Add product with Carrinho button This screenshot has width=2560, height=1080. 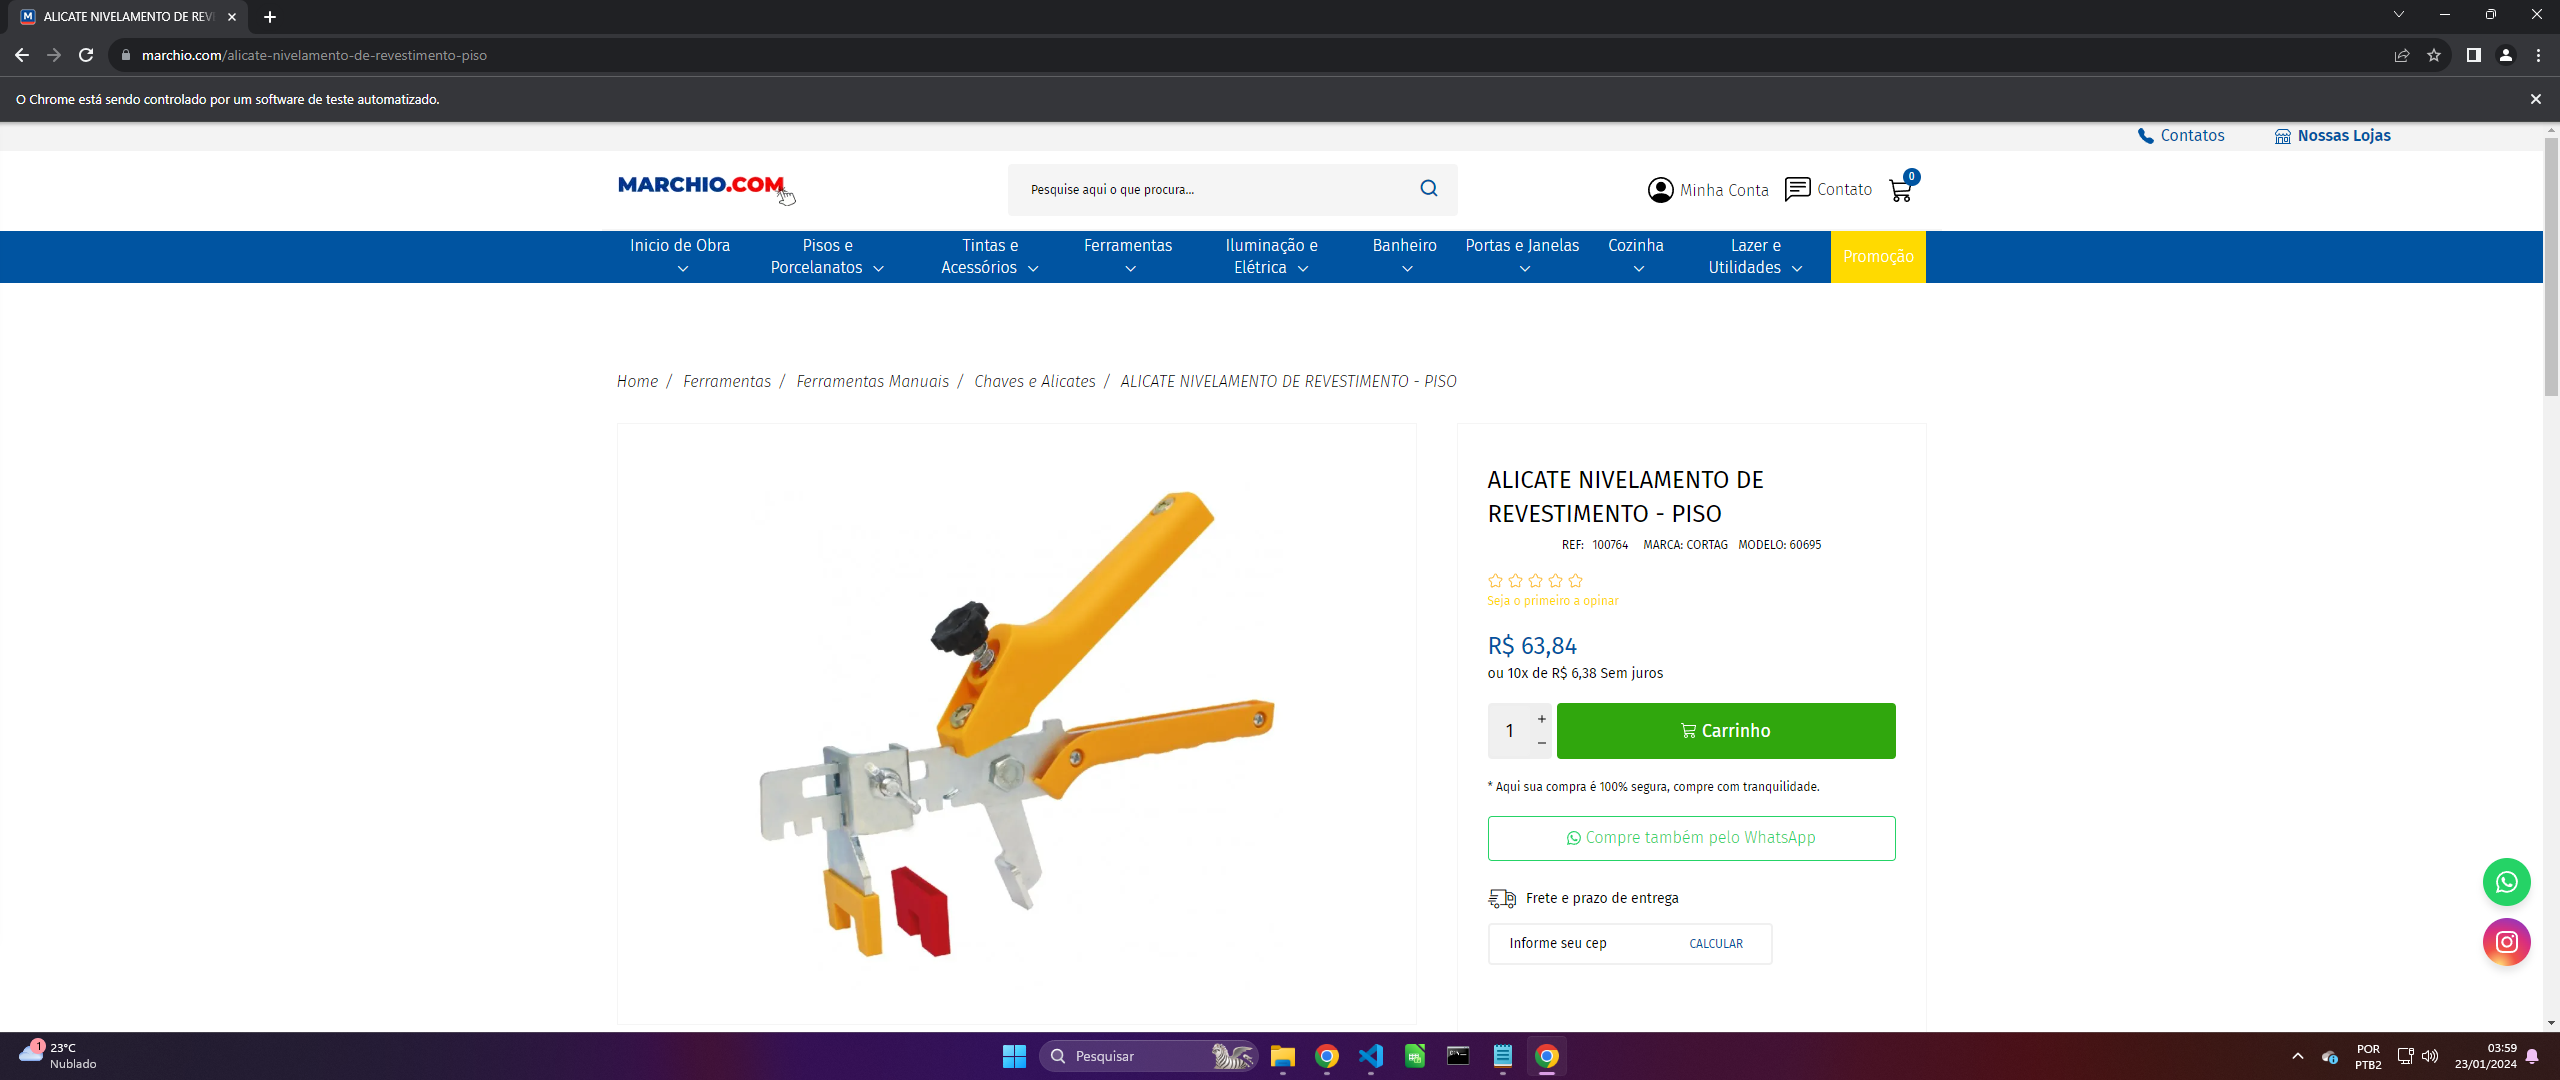click(1725, 731)
